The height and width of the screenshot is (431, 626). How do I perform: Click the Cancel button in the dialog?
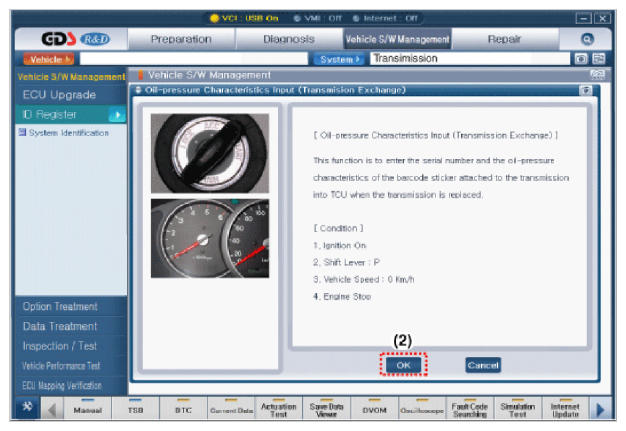coord(483,365)
